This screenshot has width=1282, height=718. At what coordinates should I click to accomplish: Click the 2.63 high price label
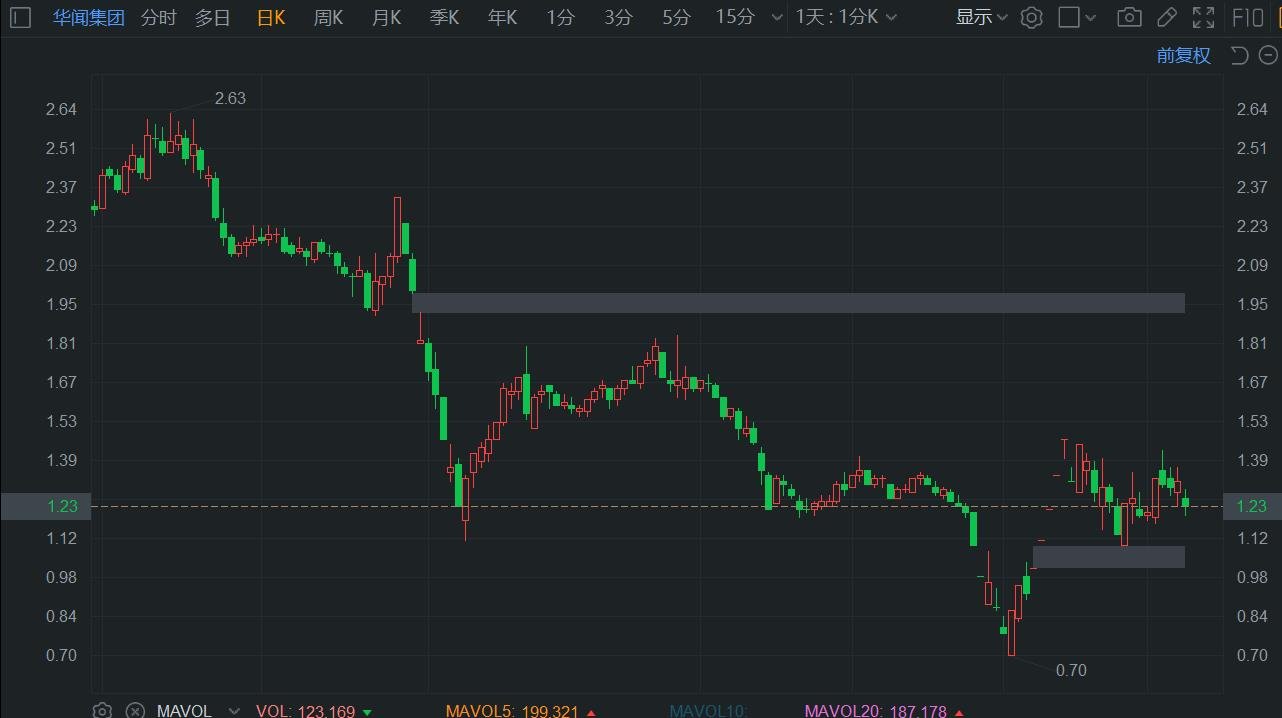tap(230, 98)
